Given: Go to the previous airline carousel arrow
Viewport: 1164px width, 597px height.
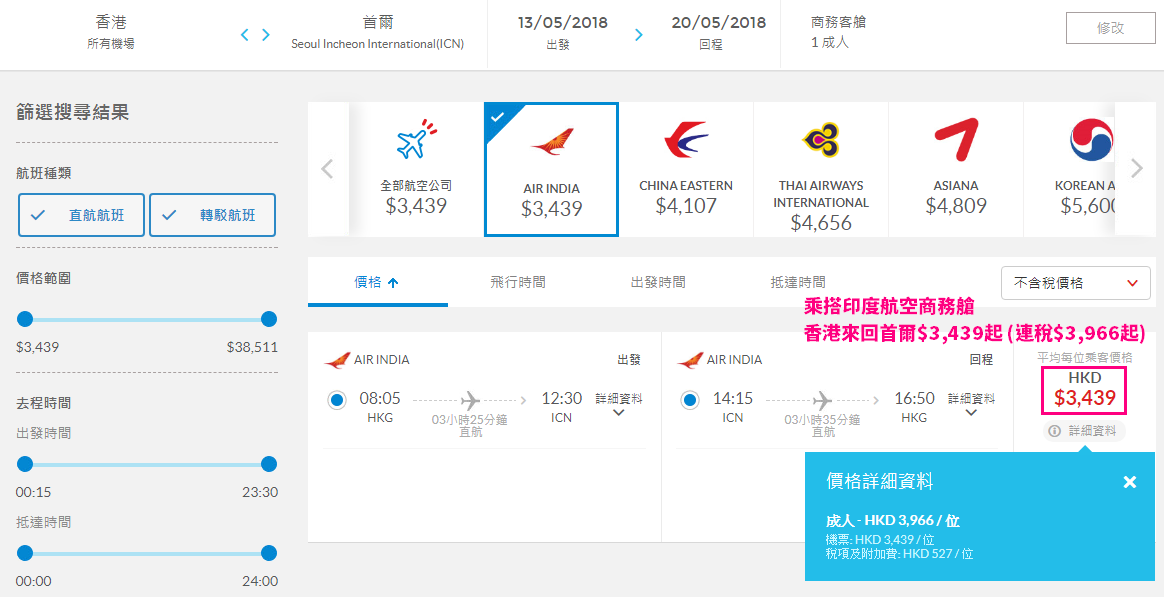Looking at the screenshot, I should (x=327, y=169).
